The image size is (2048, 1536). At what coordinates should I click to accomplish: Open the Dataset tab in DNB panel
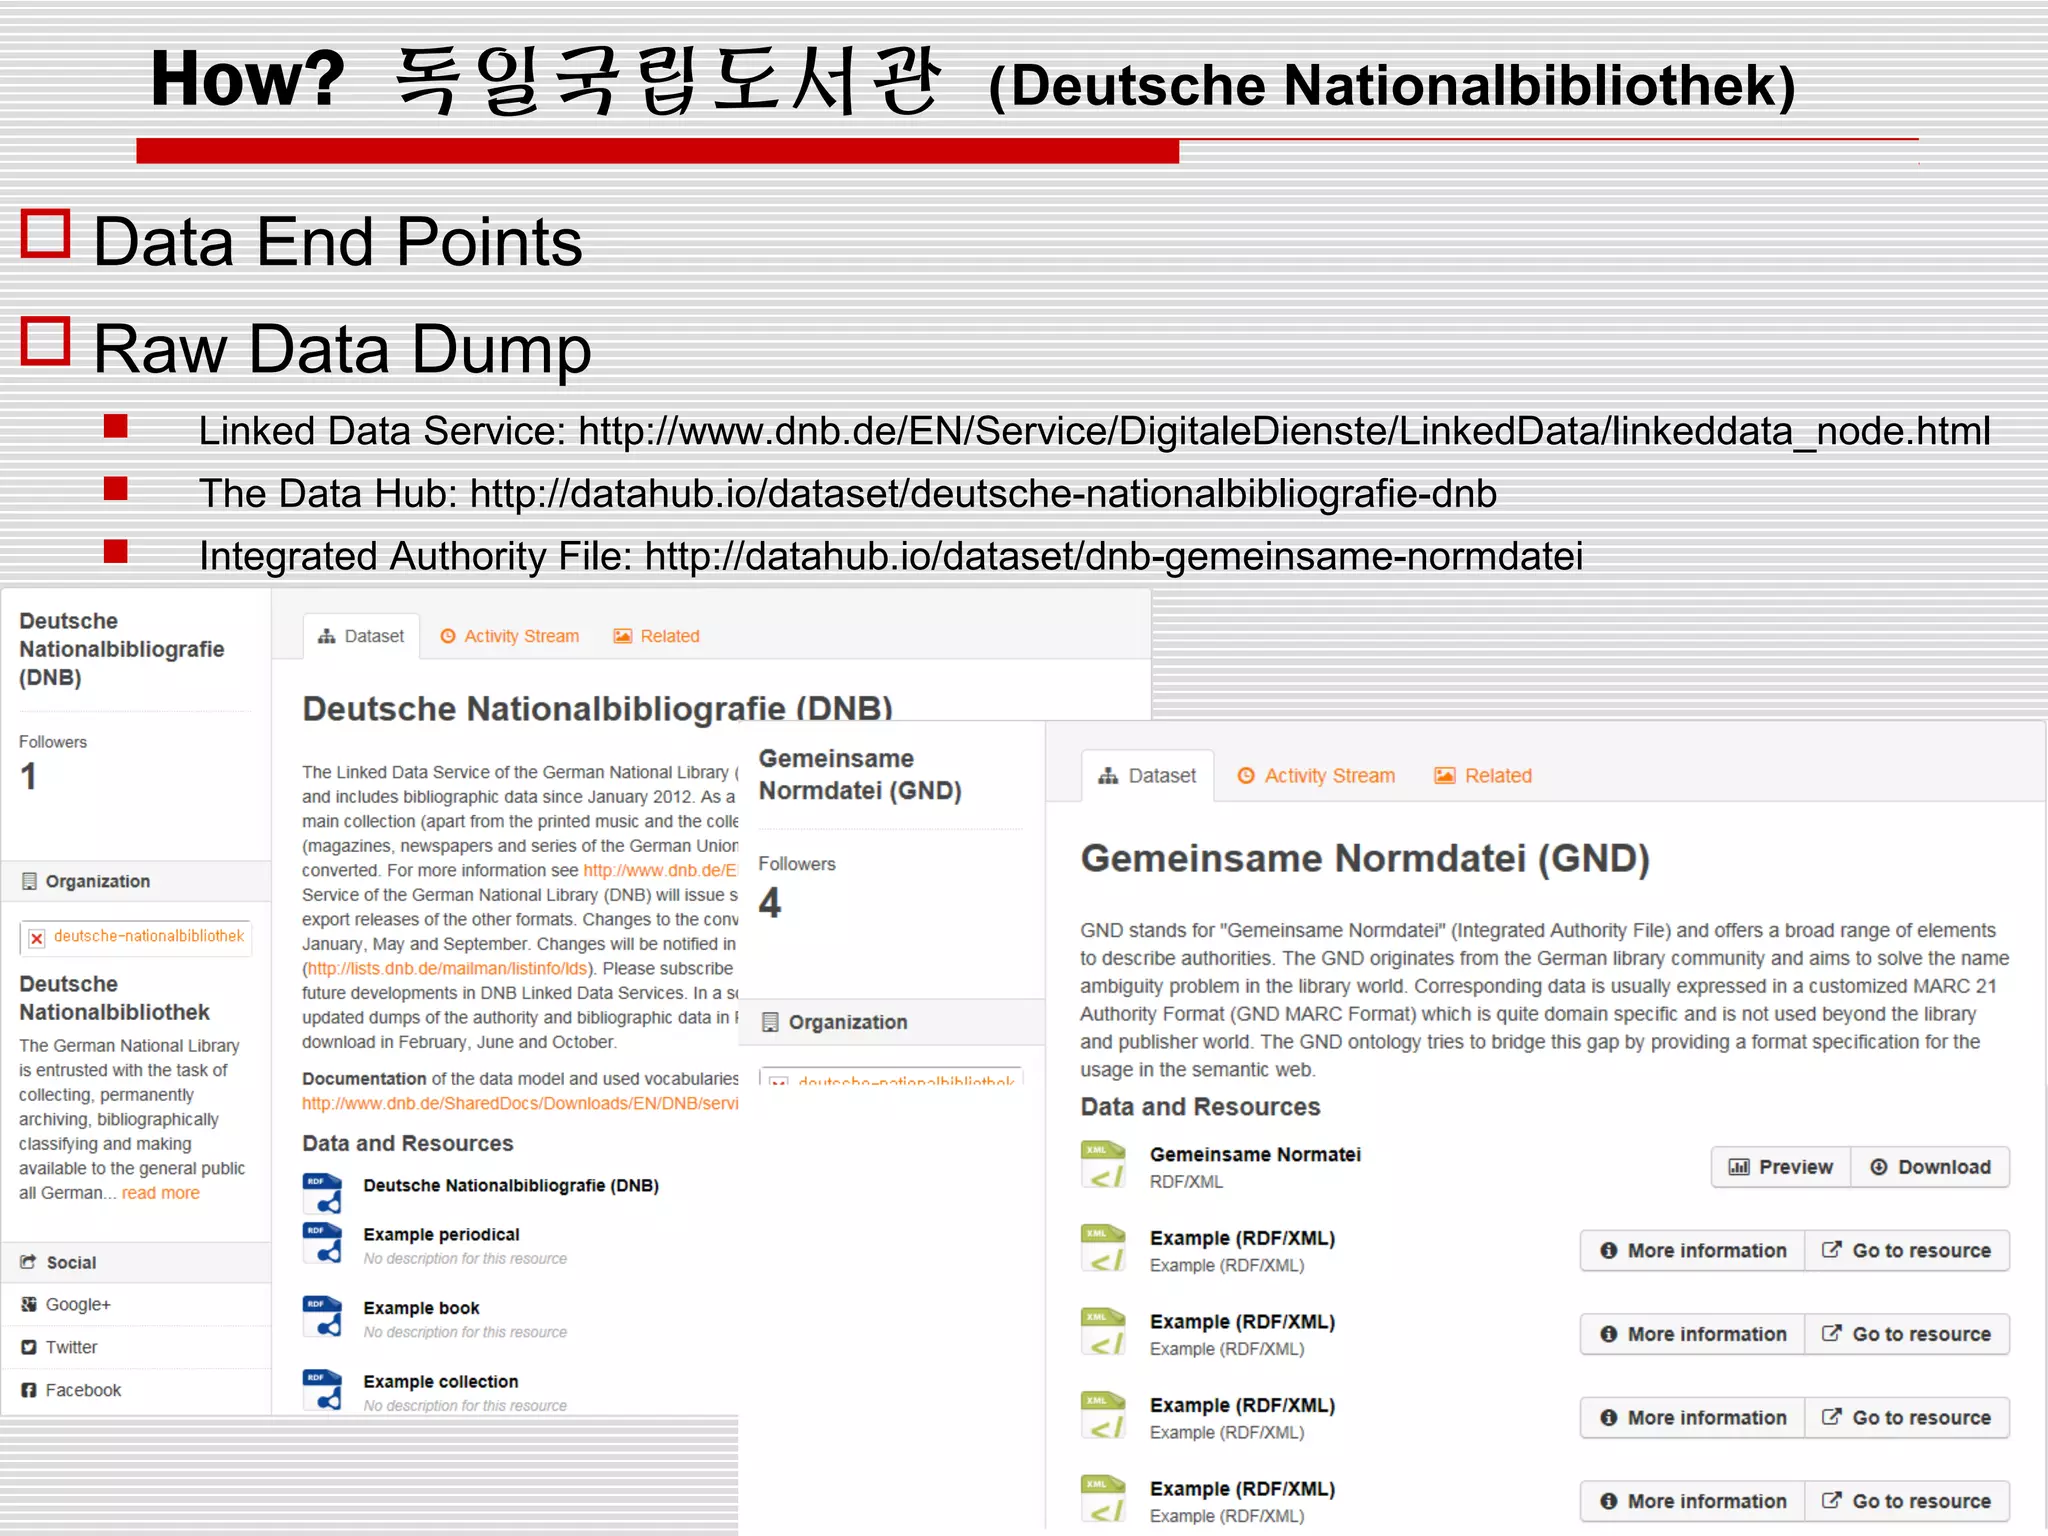tap(361, 636)
